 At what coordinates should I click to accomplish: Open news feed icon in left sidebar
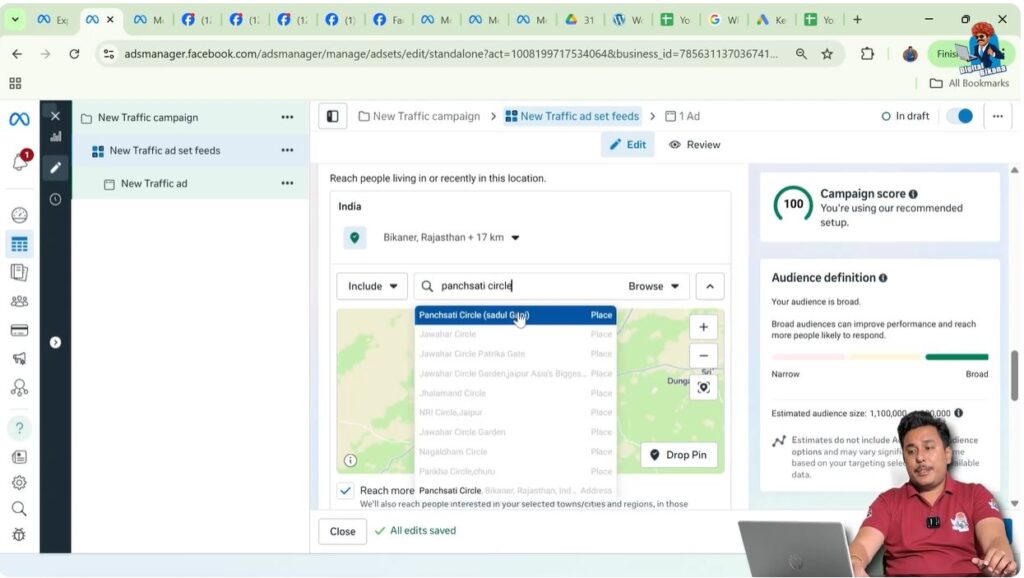click(x=20, y=457)
